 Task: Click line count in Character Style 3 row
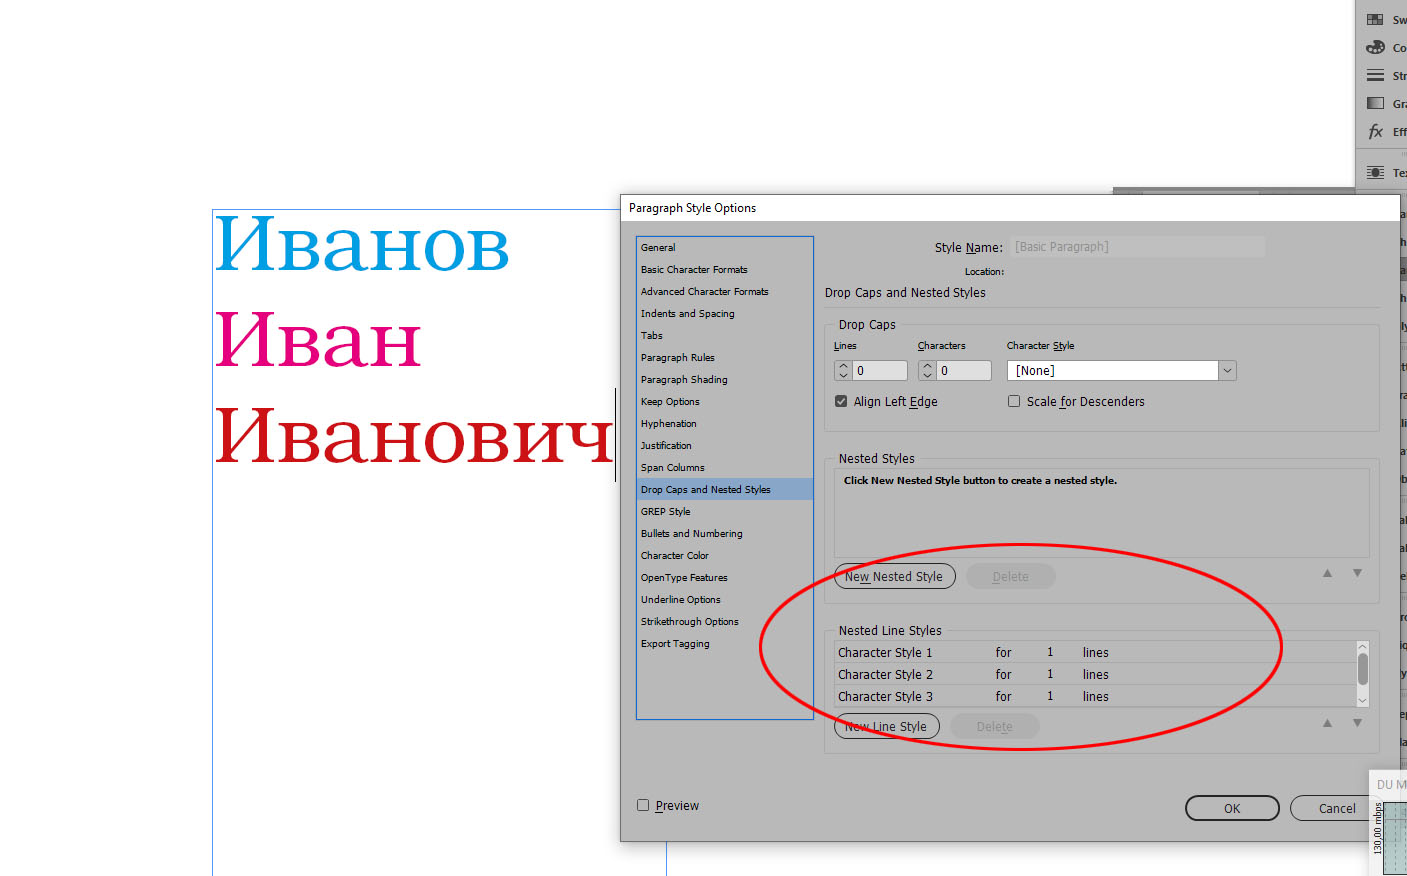[x=1050, y=696]
